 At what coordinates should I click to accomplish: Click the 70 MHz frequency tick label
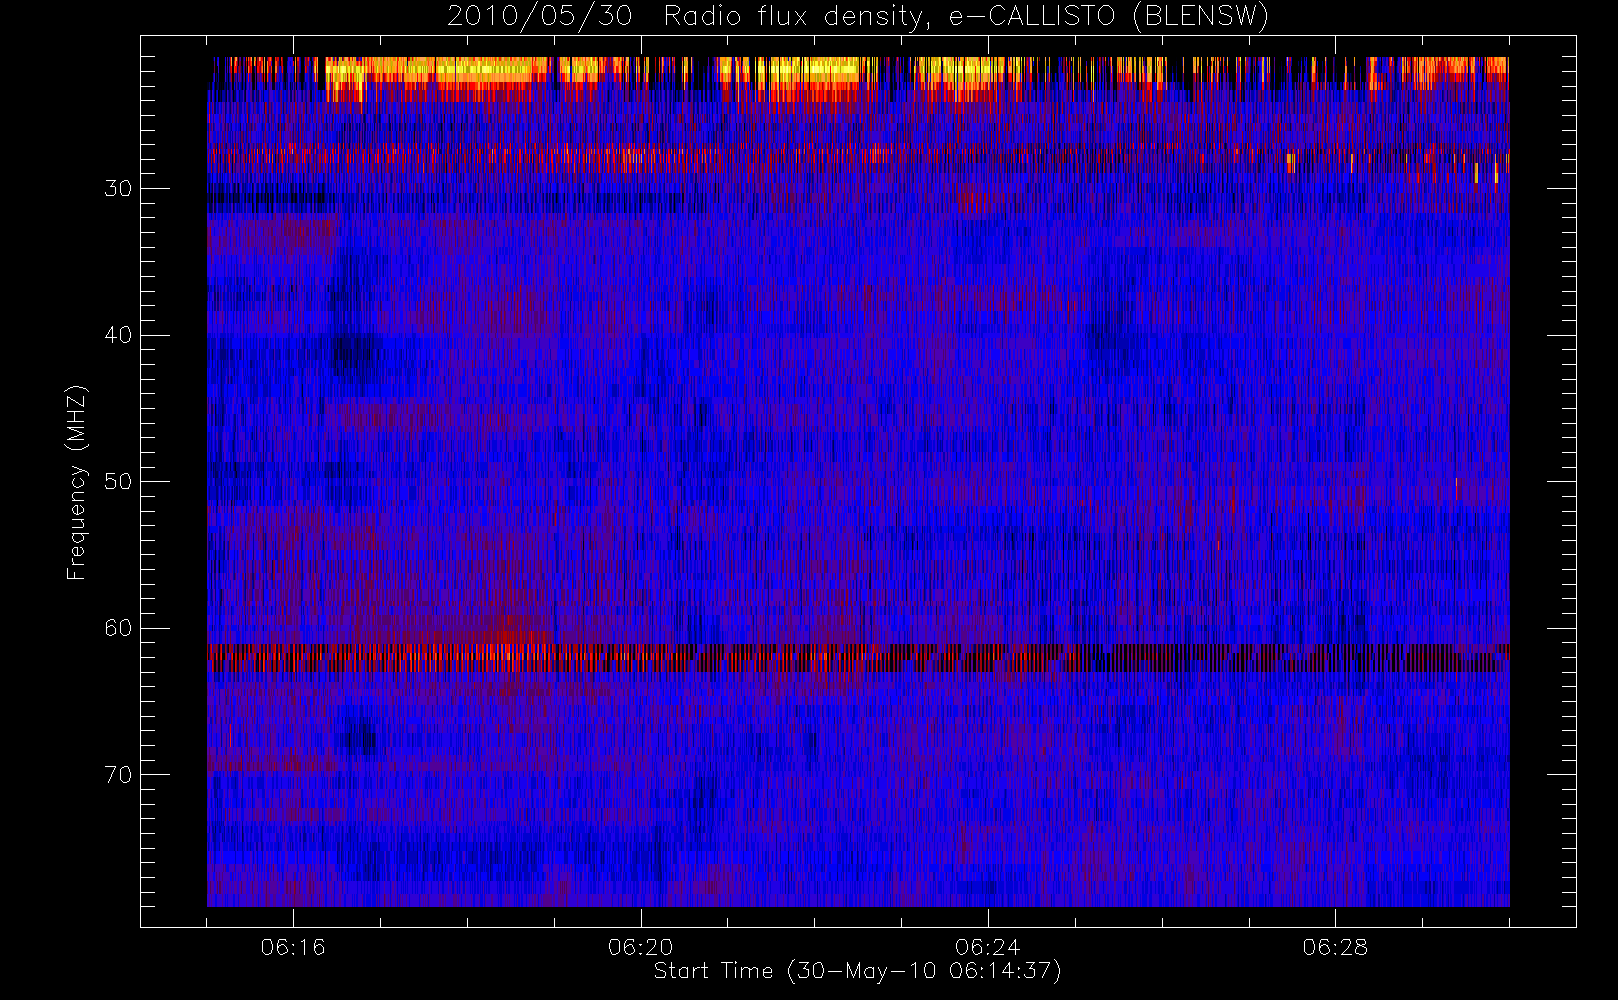[x=118, y=775]
